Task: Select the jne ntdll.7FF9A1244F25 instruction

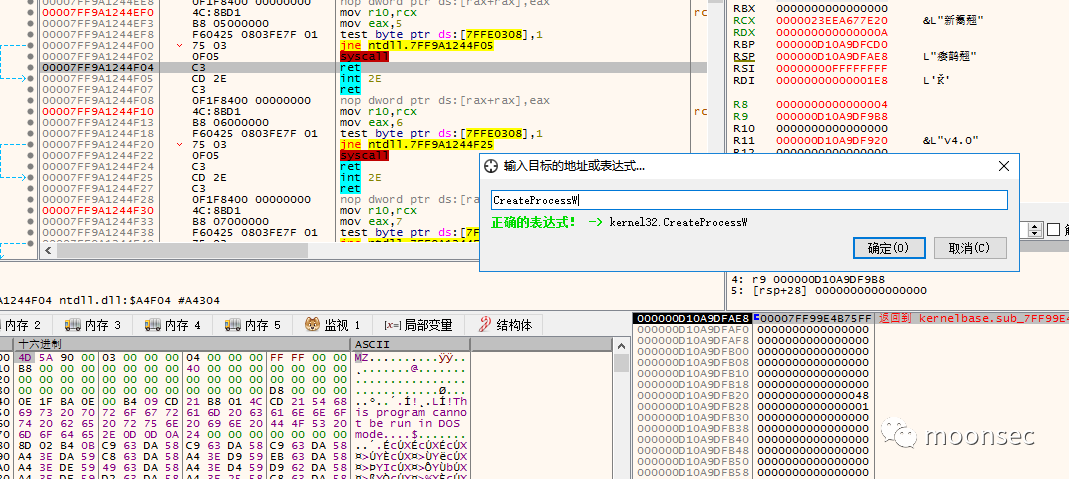Action: 416,144
